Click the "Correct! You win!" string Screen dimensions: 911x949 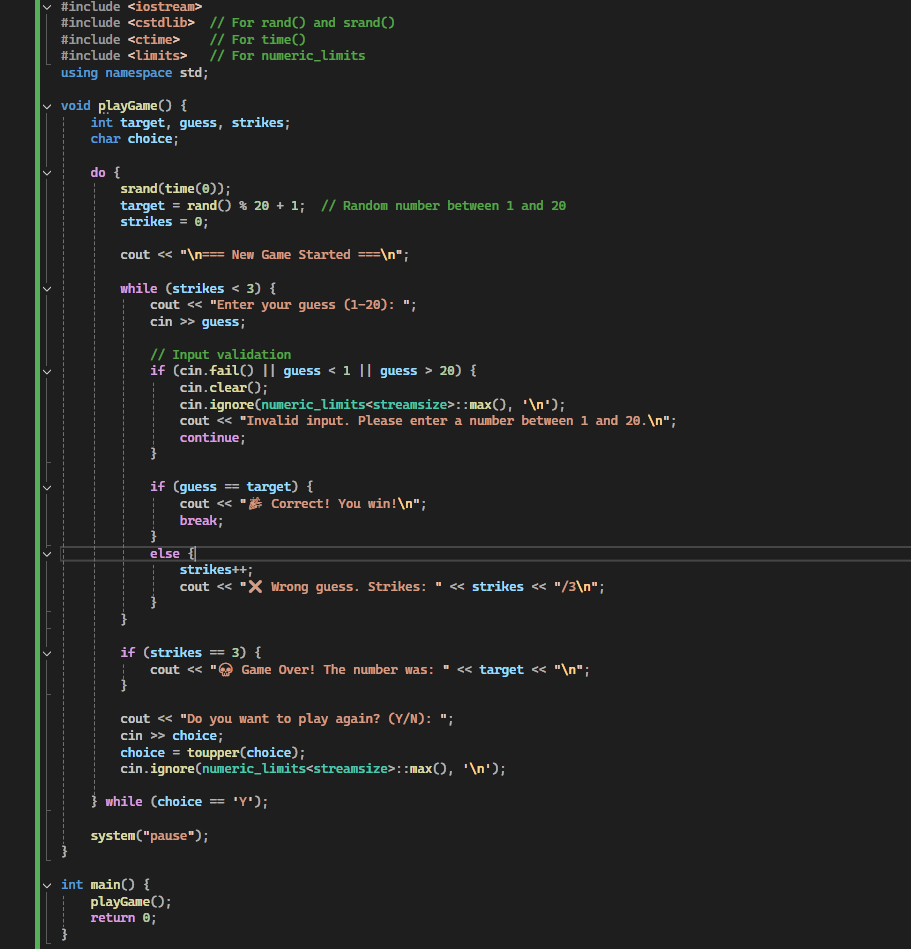click(330, 504)
